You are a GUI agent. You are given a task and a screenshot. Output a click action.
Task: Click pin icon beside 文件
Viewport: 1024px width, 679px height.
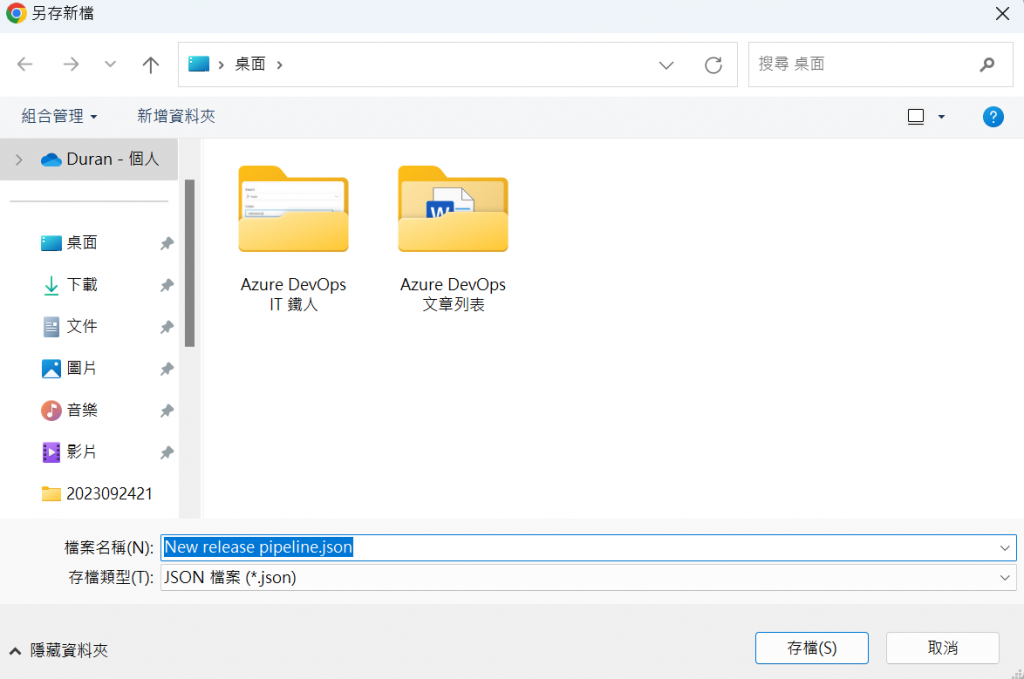coord(167,327)
